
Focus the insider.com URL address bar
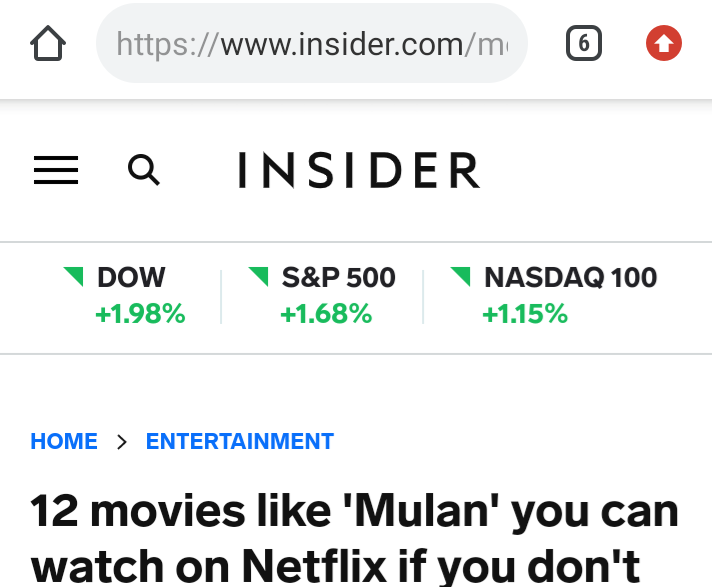pos(310,44)
